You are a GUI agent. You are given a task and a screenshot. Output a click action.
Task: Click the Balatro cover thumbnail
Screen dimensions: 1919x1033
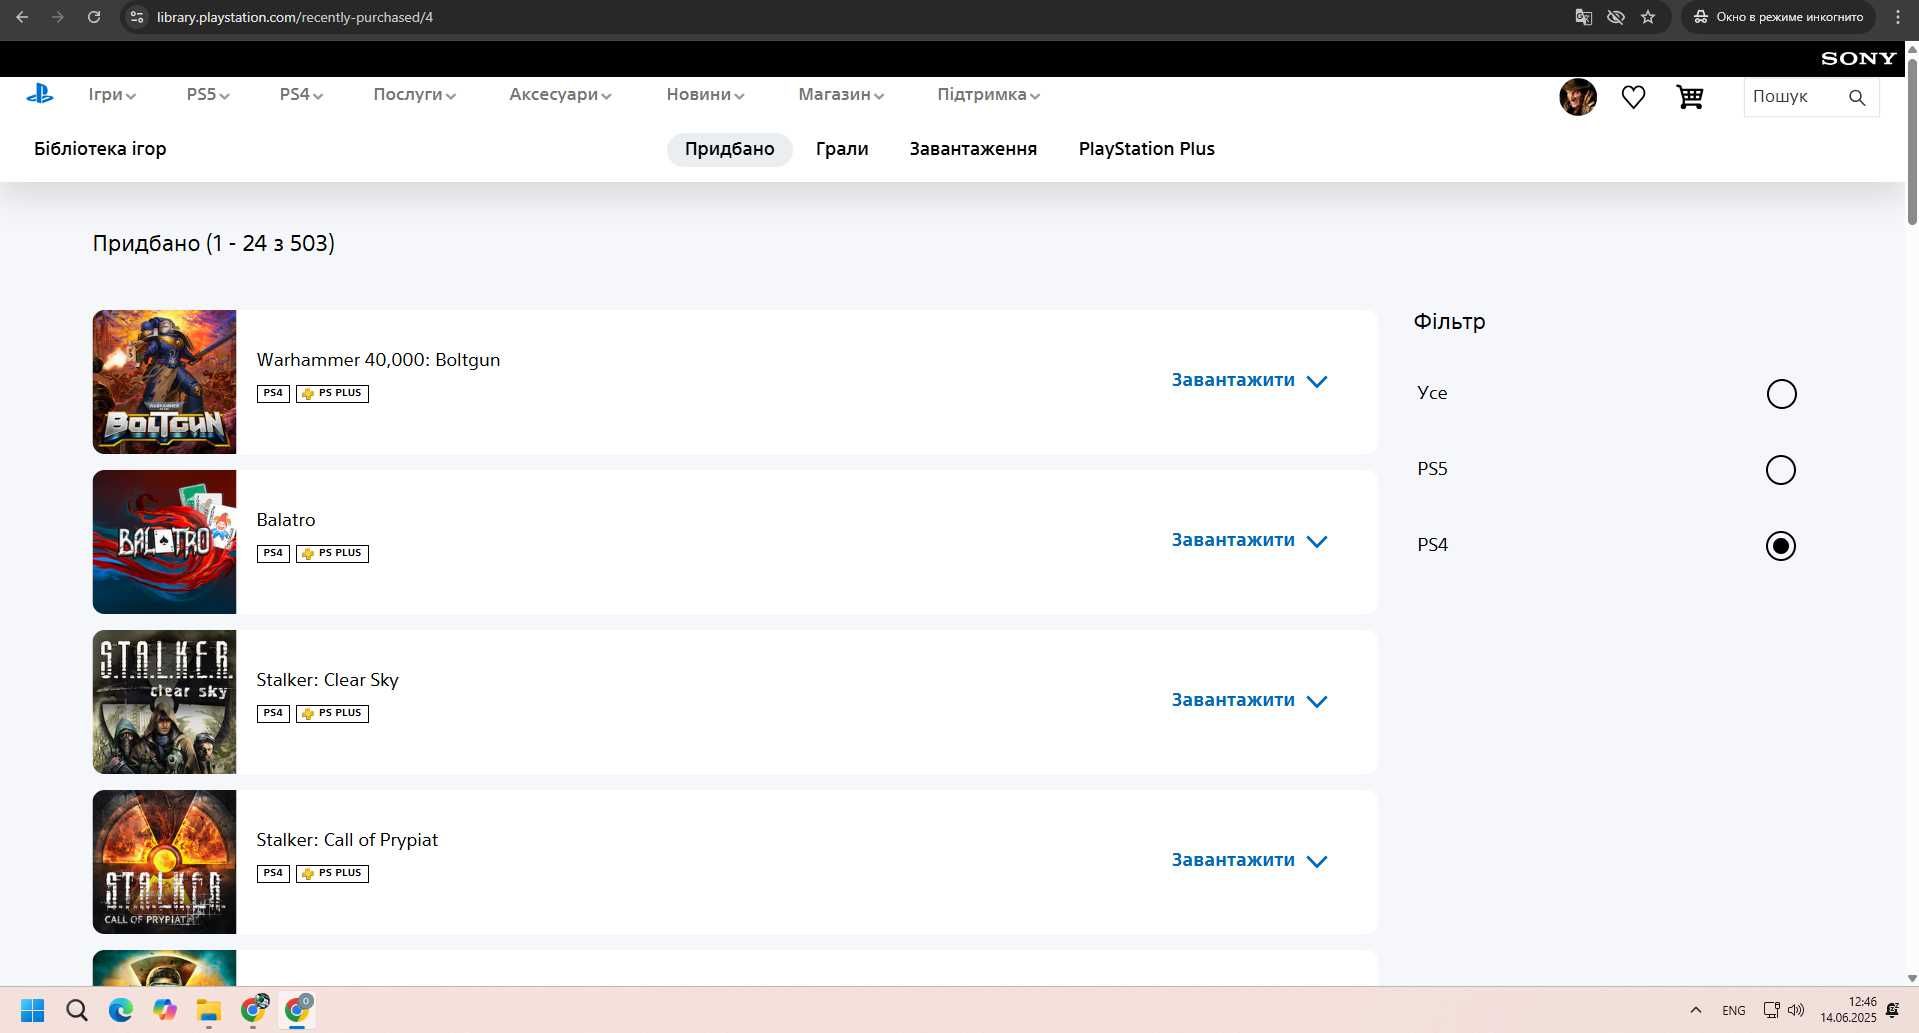[x=164, y=542]
